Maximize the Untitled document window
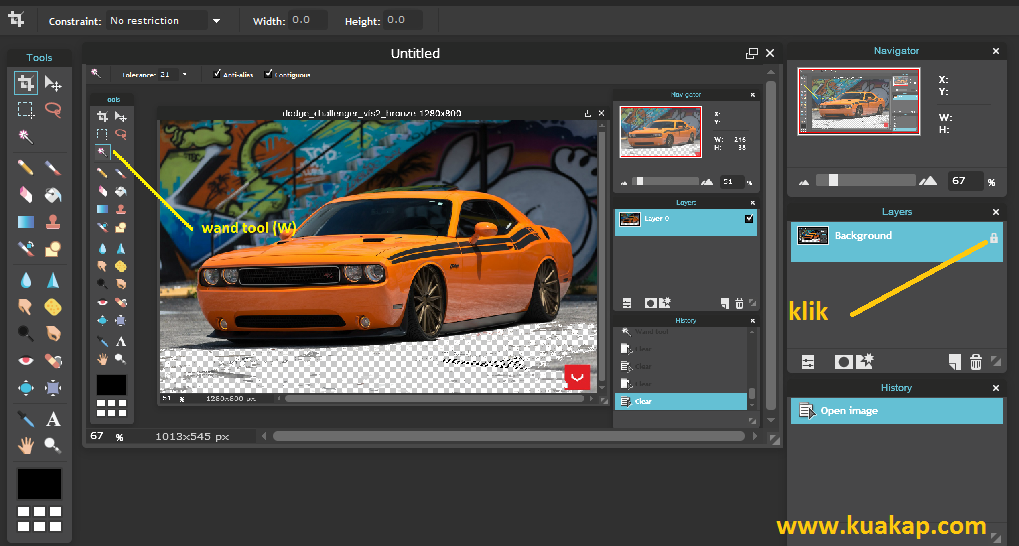Screen dimensions: 1019x546 (x=751, y=53)
